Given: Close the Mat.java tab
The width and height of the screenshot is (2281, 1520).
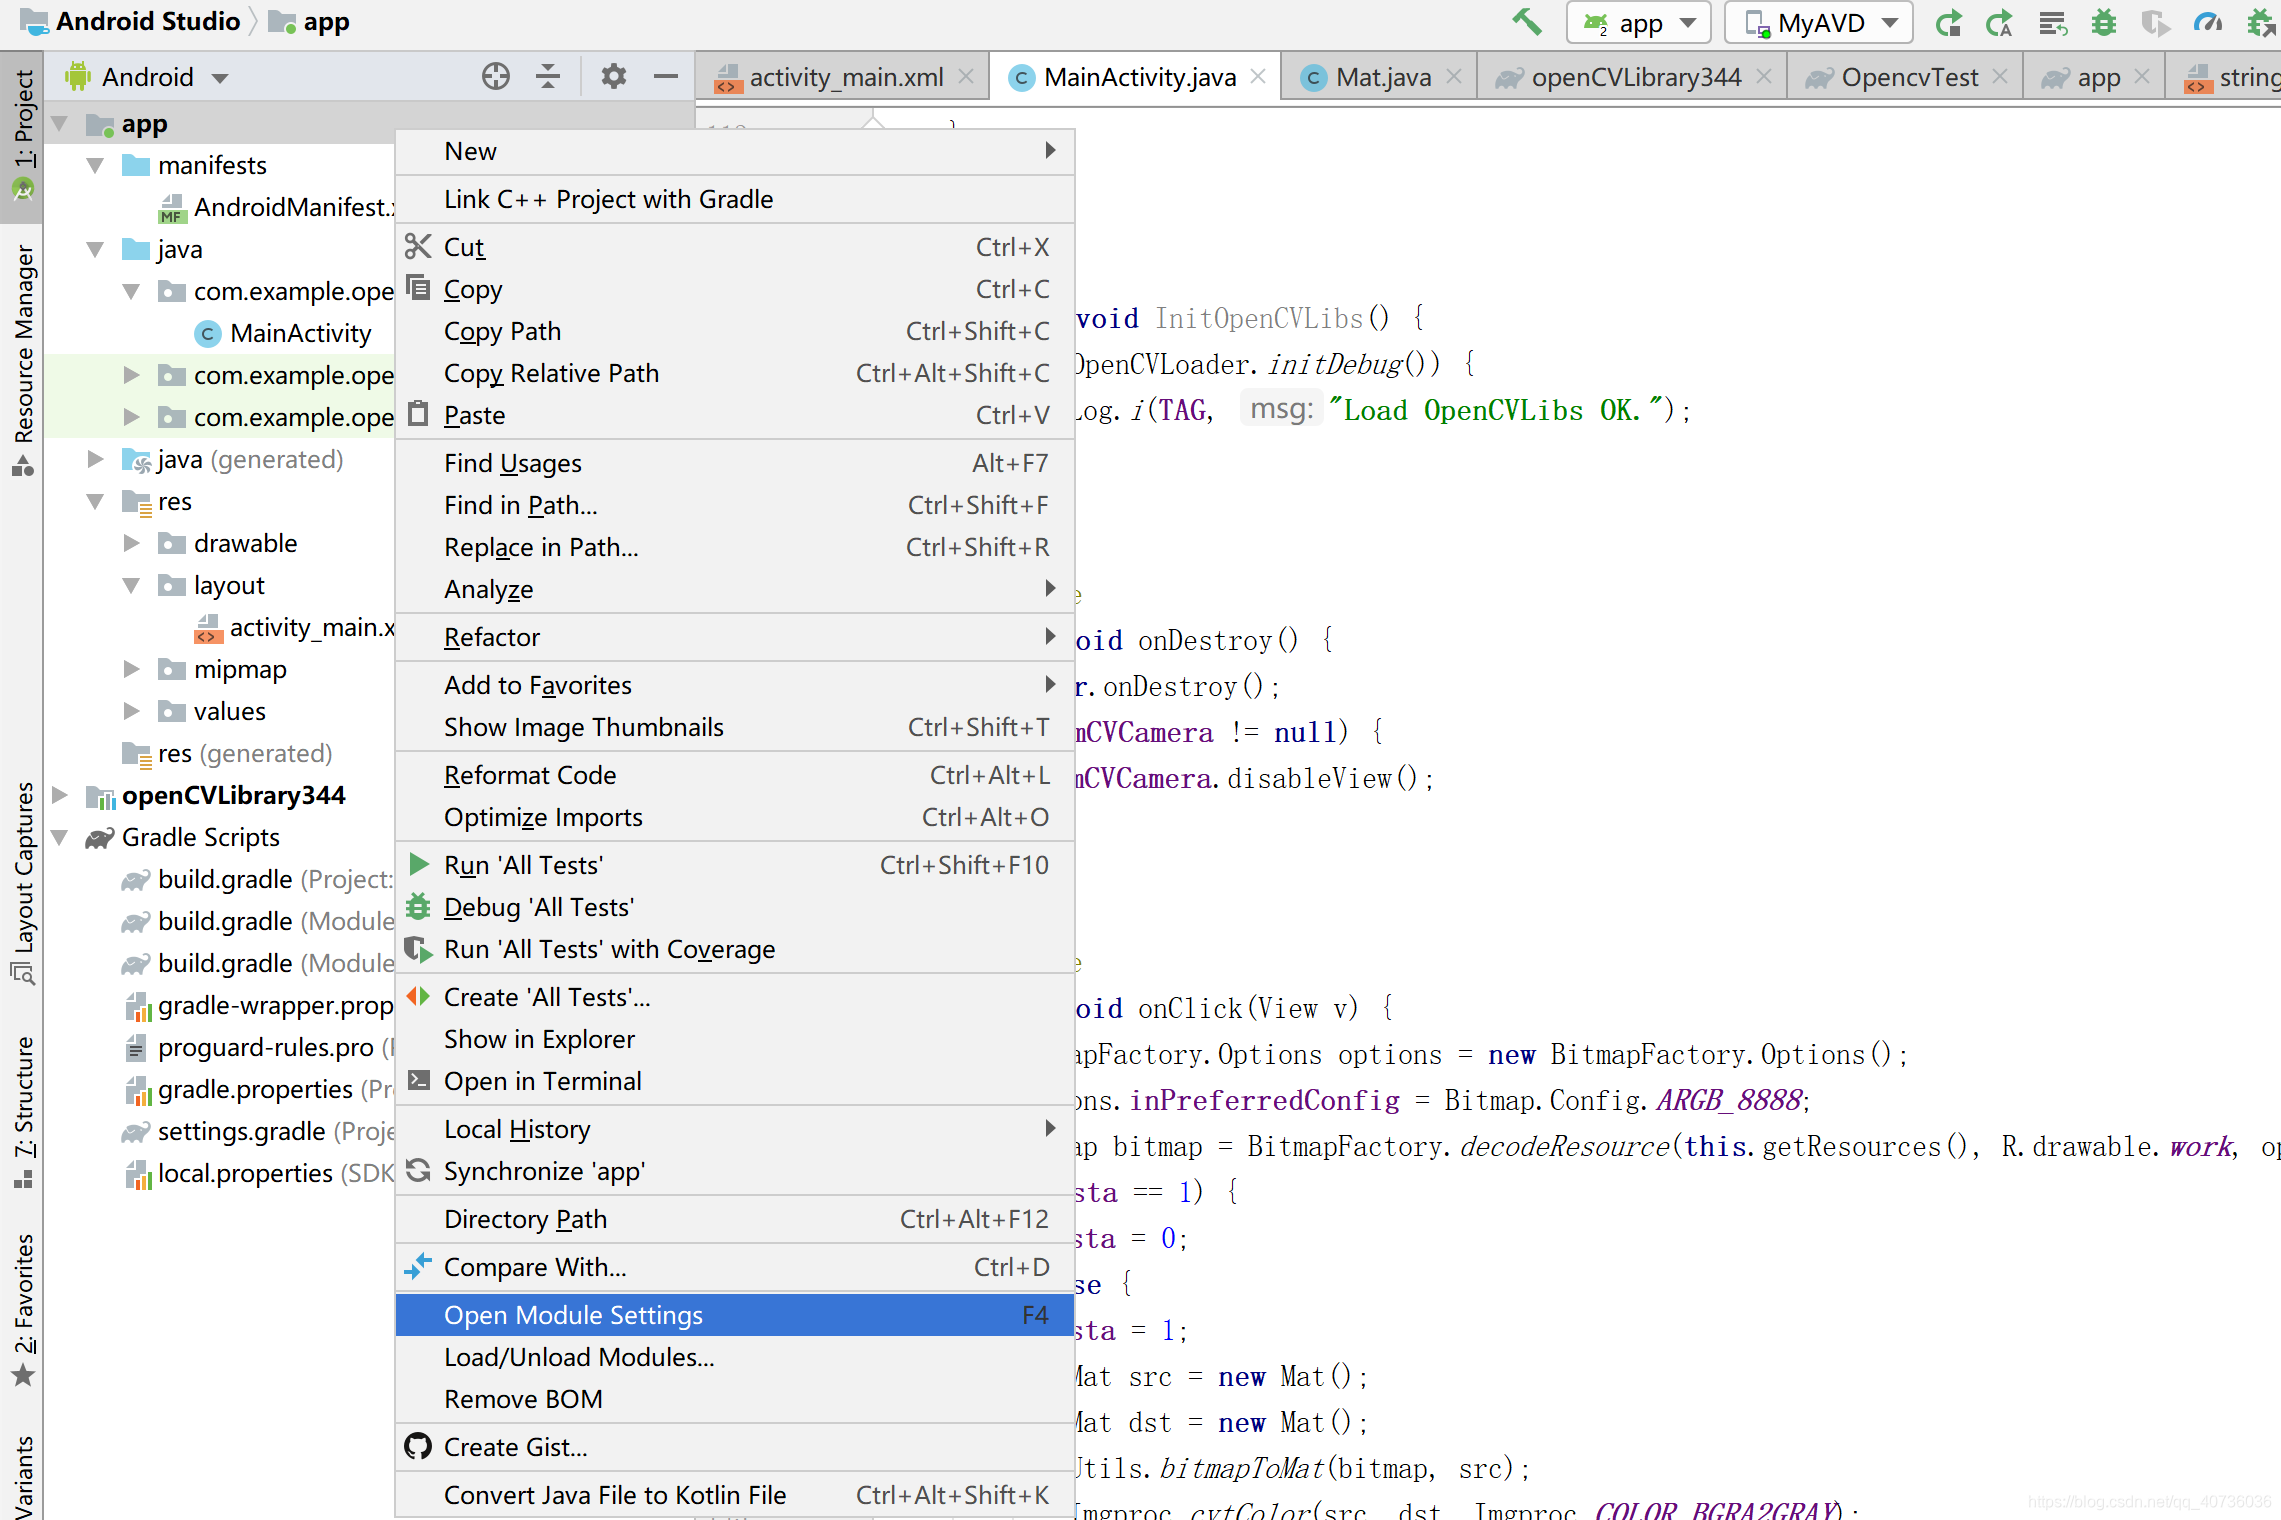Looking at the screenshot, I should (x=1454, y=76).
